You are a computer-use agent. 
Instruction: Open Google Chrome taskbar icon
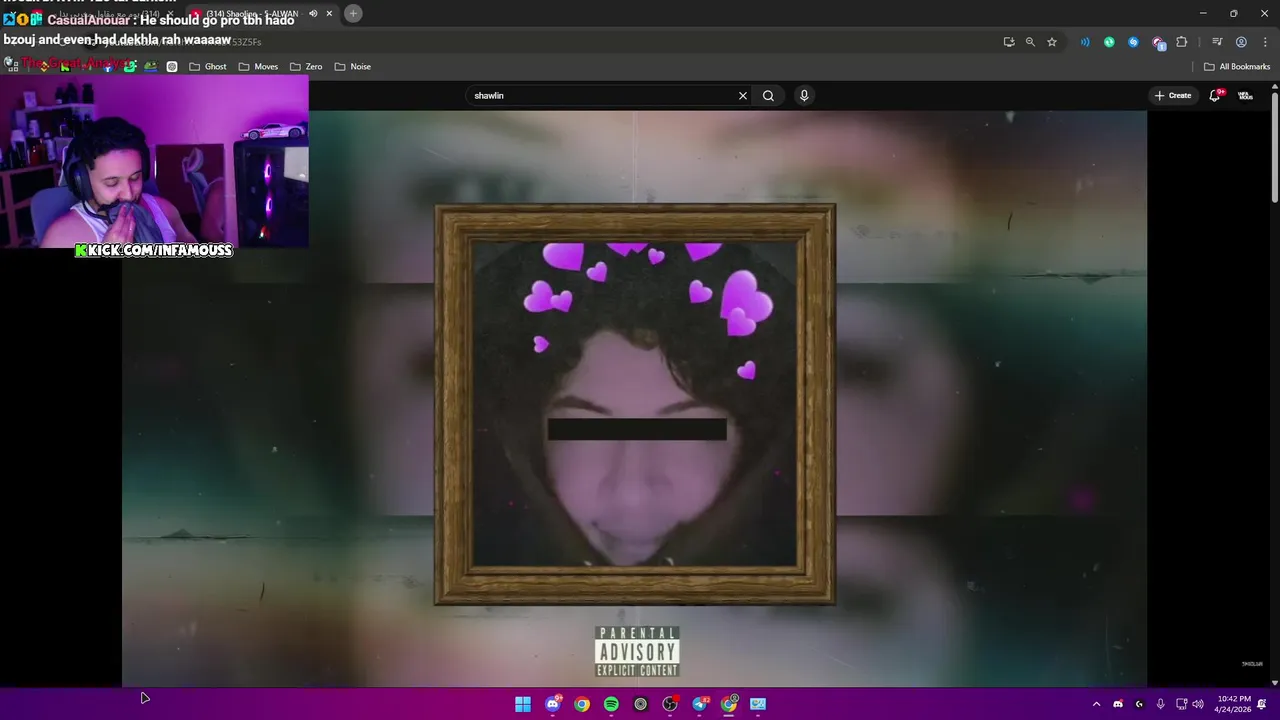pyautogui.click(x=582, y=704)
